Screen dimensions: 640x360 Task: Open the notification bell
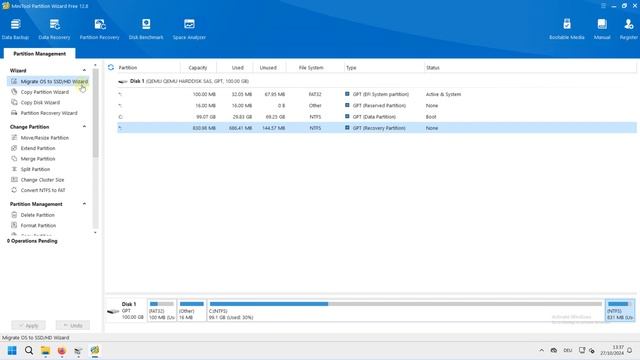click(x=629, y=350)
